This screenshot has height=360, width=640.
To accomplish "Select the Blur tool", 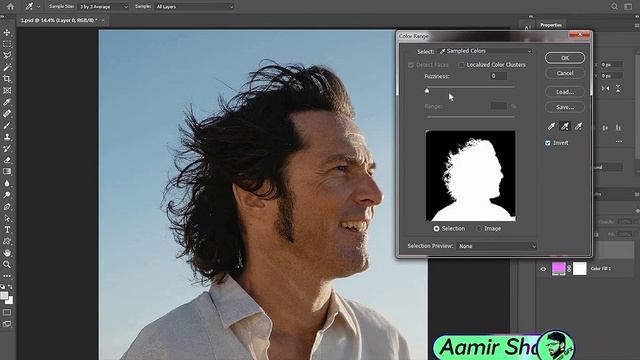I will 7,183.
